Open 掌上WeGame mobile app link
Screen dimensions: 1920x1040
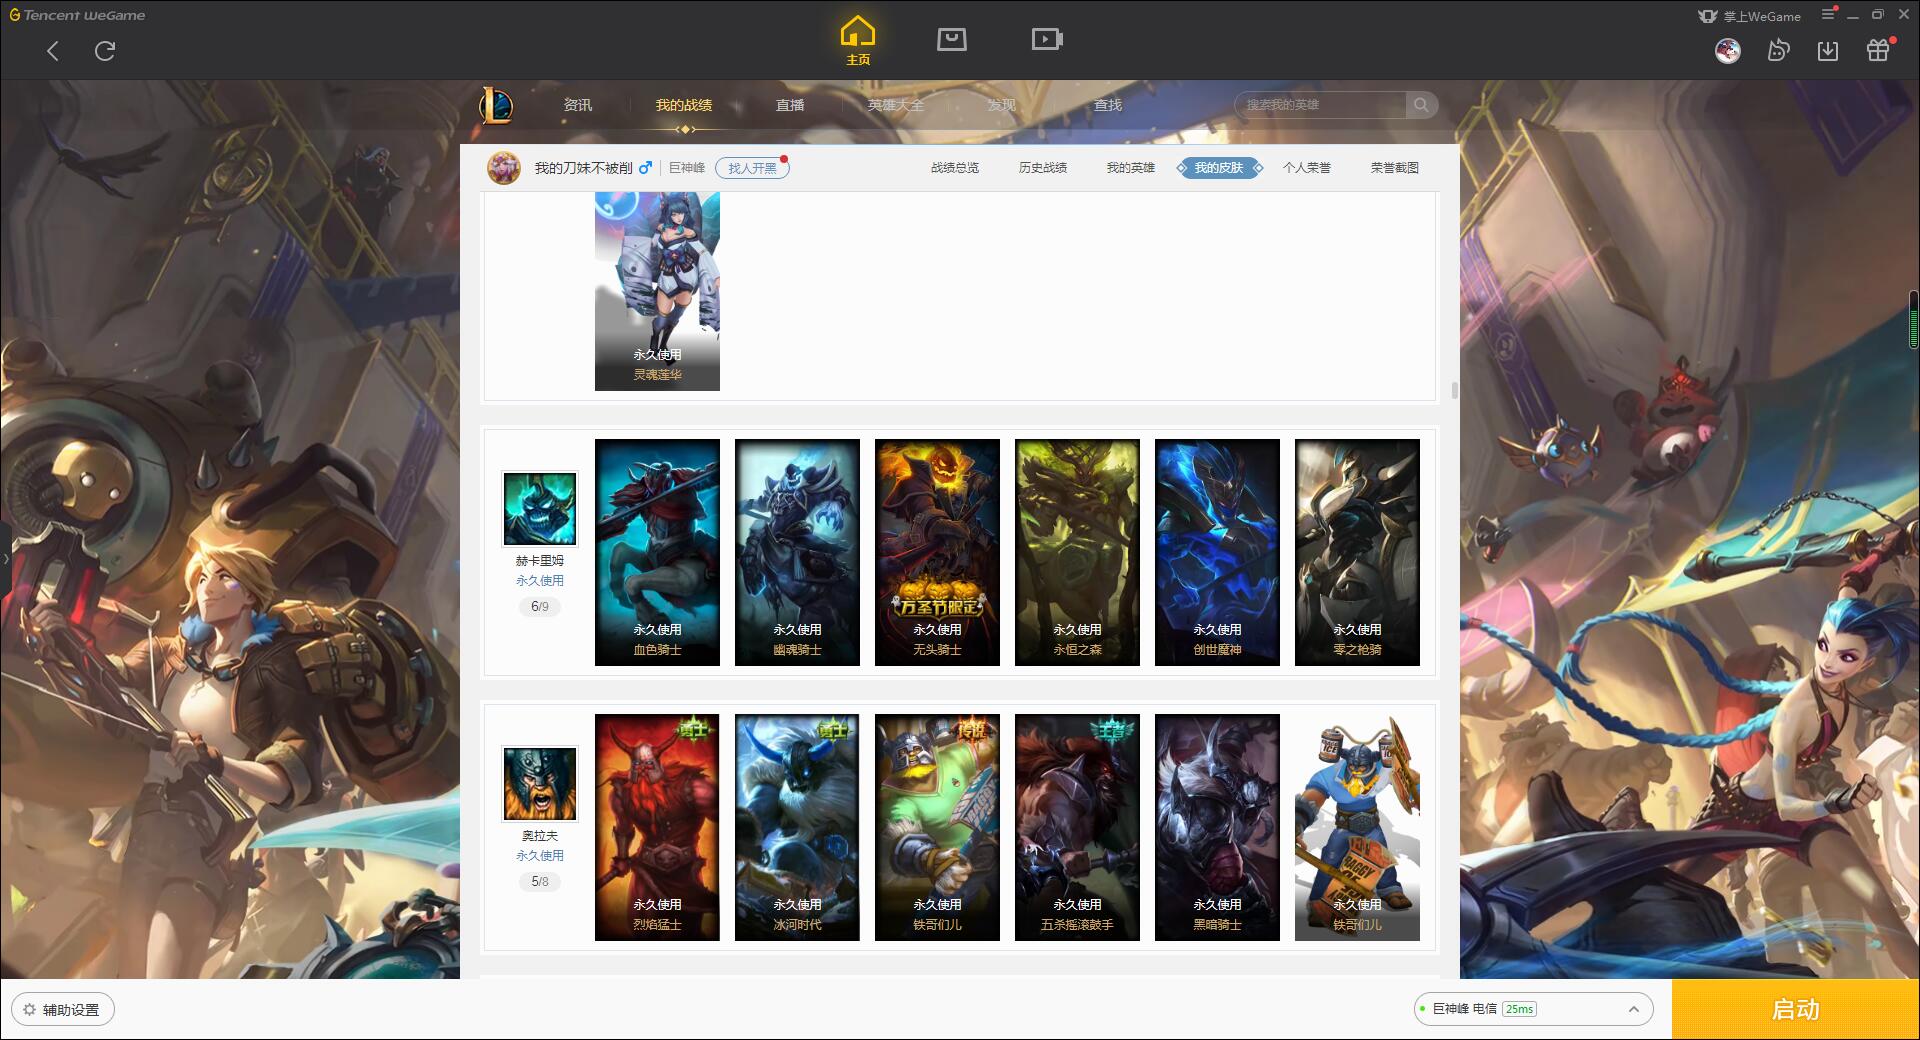coord(1749,16)
